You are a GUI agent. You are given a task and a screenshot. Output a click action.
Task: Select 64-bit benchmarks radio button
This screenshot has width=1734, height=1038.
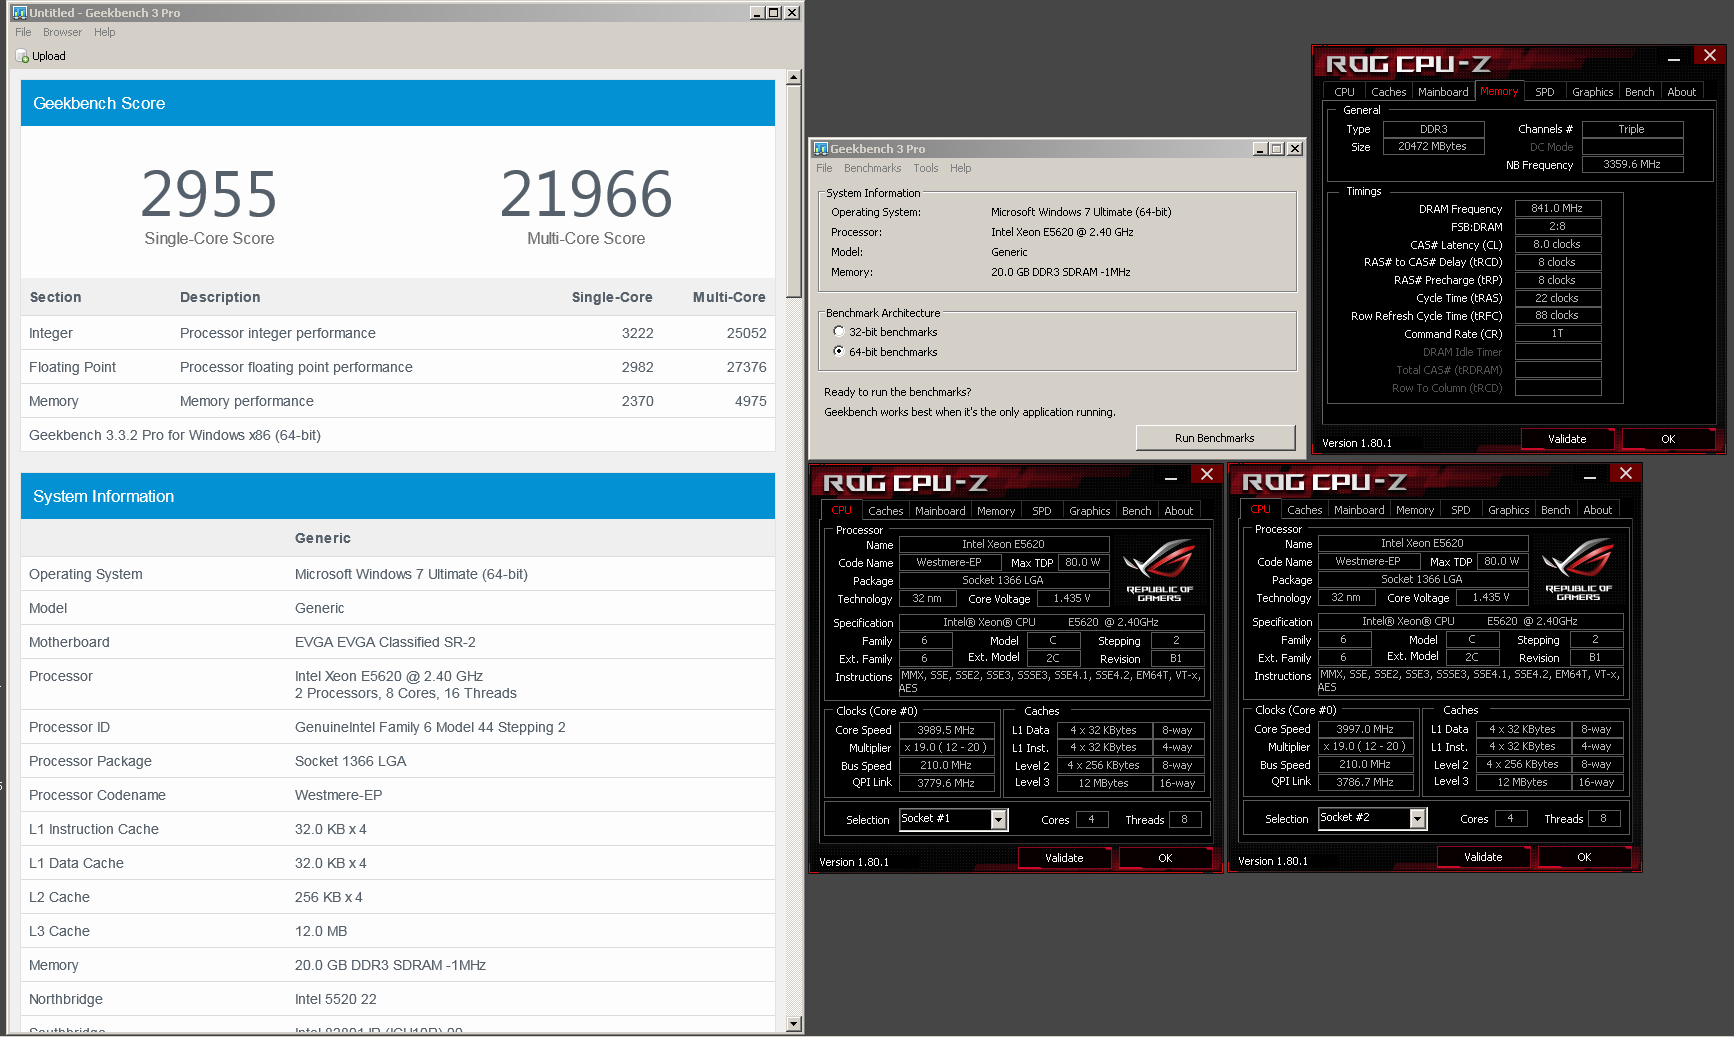[839, 351]
